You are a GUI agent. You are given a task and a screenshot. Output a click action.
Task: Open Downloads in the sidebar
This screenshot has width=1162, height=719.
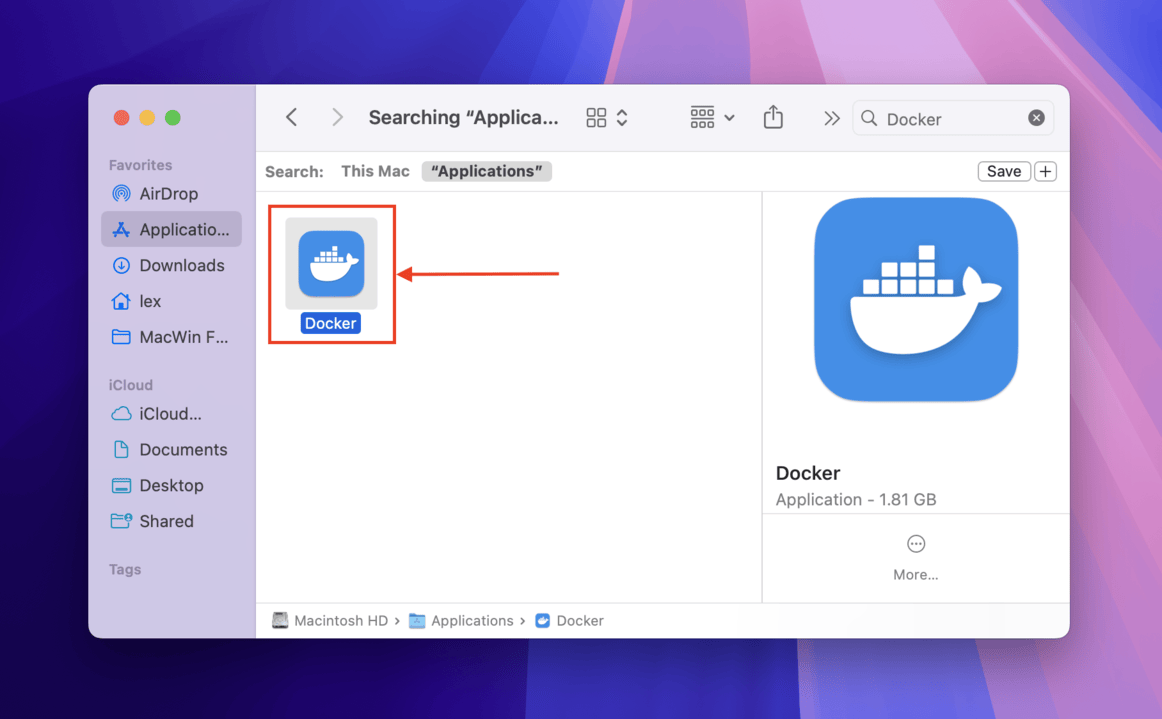point(171,265)
